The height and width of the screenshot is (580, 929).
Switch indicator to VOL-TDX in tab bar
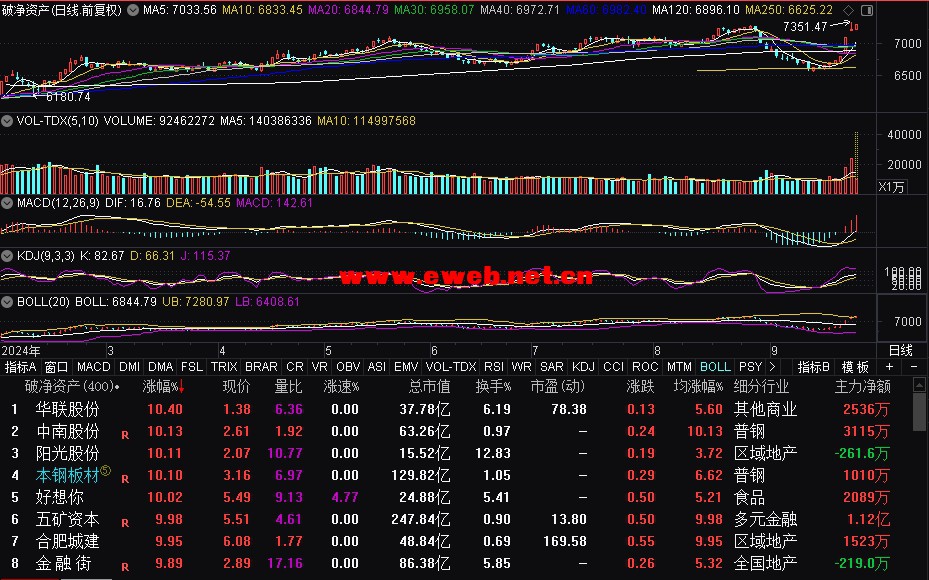[x=451, y=367]
